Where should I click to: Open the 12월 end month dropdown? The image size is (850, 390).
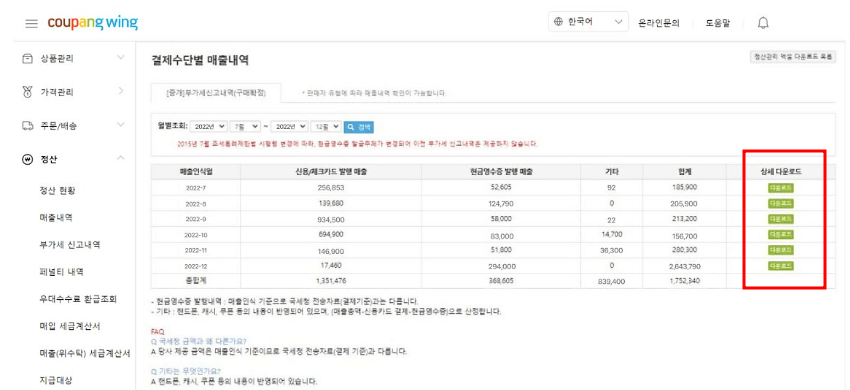pos(326,126)
